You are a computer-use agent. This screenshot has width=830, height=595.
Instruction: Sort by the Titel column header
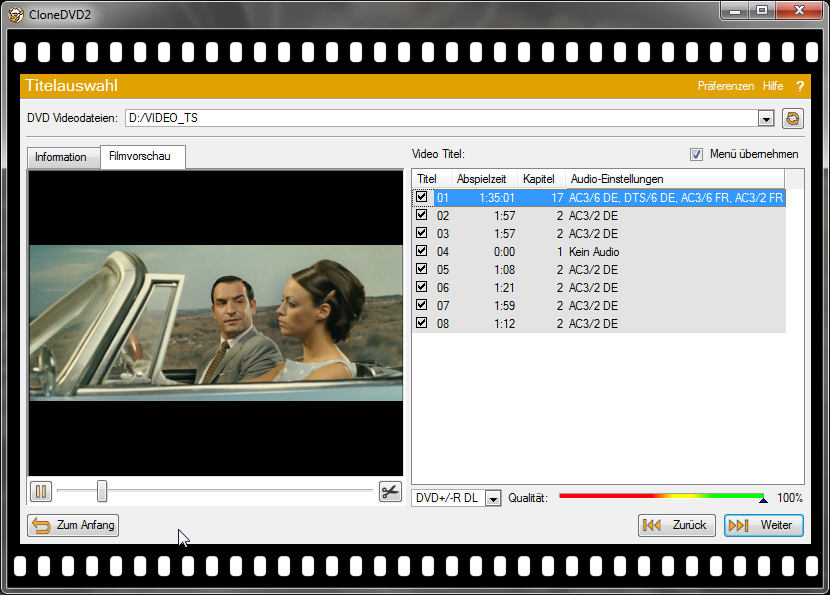click(431, 179)
